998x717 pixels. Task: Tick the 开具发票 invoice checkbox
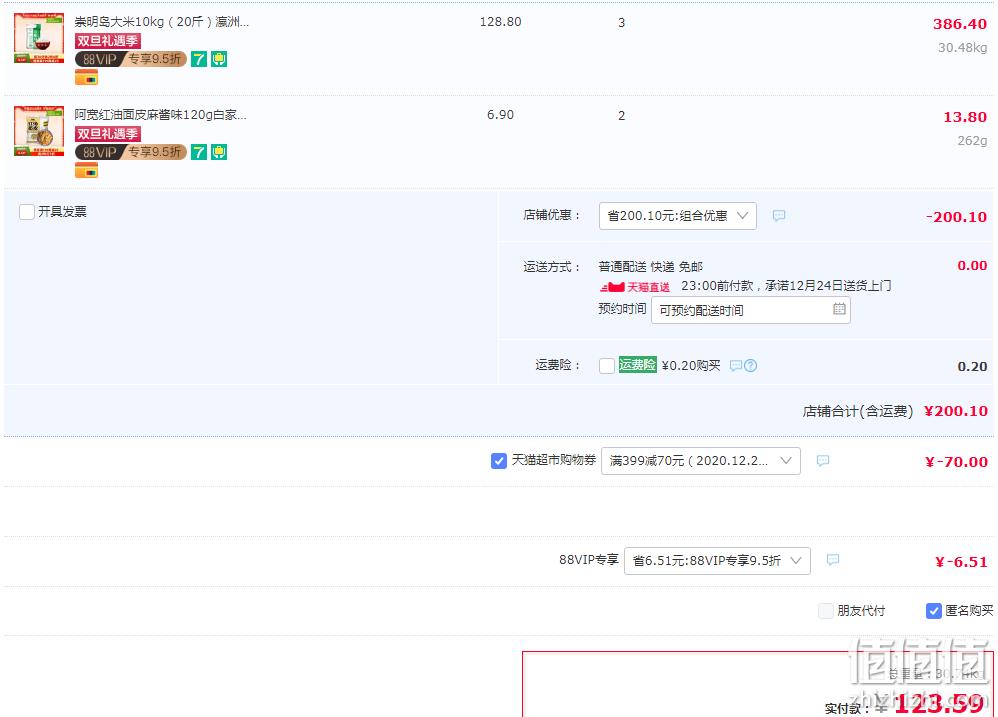click(27, 212)
